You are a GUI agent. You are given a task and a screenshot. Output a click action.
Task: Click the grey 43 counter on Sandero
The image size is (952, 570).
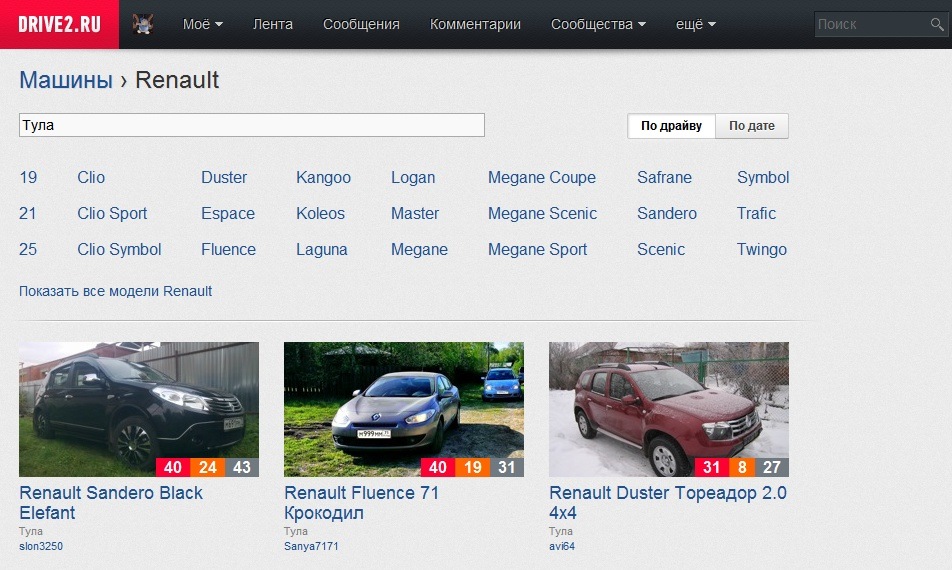[242, 467]
